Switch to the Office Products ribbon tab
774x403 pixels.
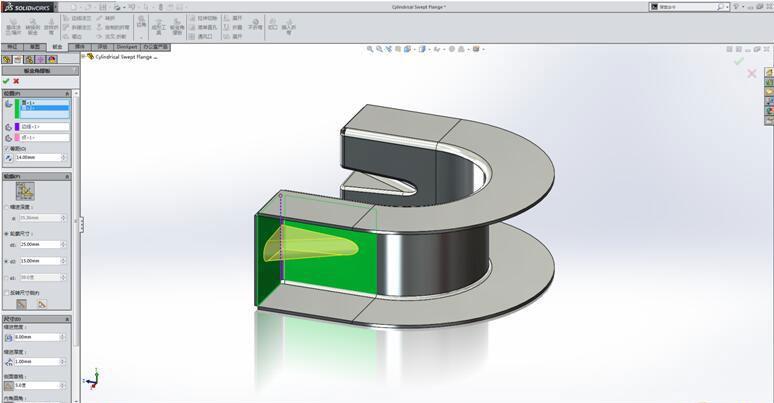click(155, 47)
